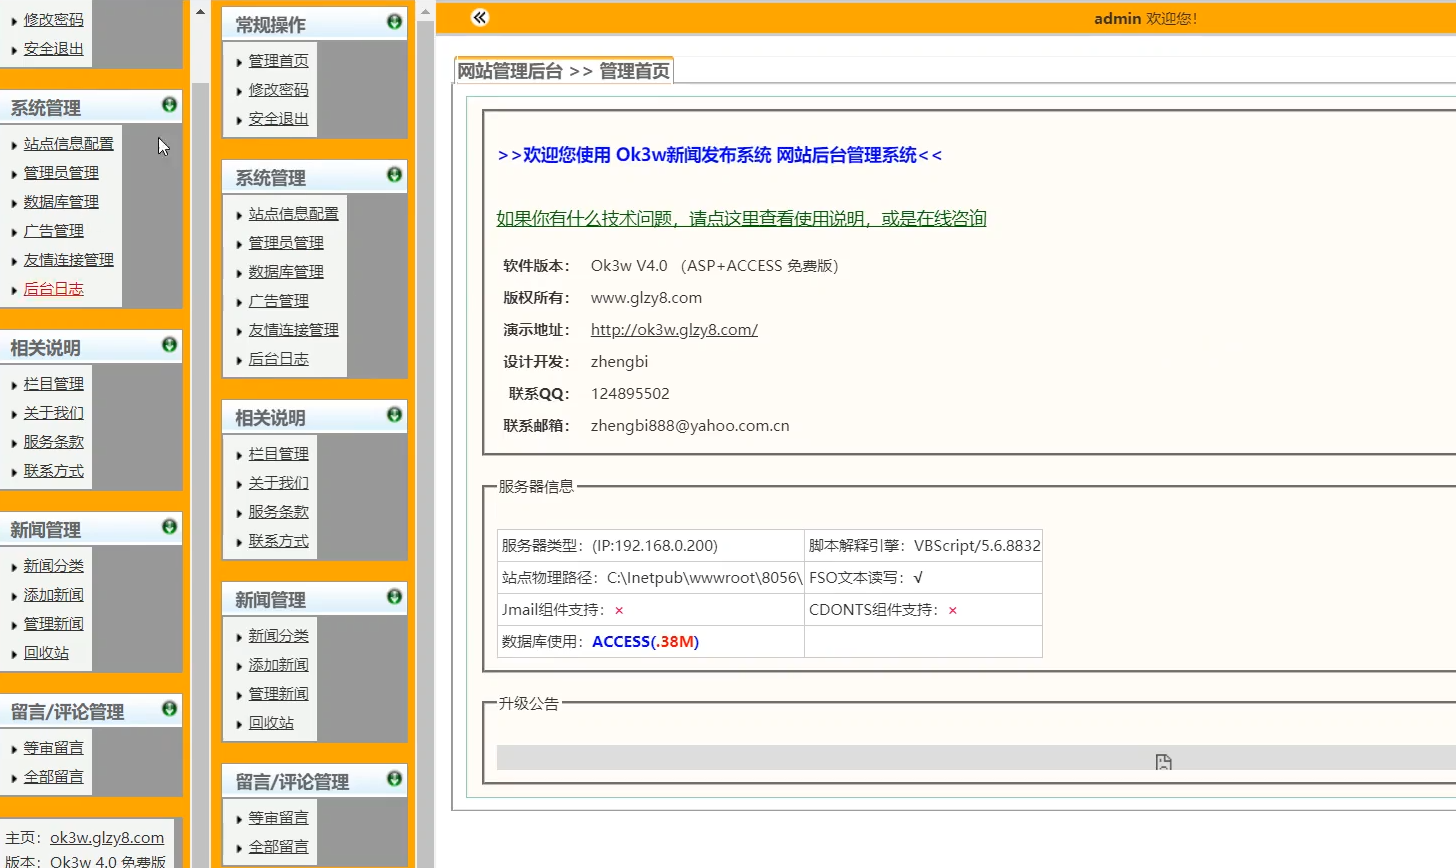Collapse the panel using the double-left-arrow icon
The height and width of the screenshot is (868, 1456).
[479, 17]
